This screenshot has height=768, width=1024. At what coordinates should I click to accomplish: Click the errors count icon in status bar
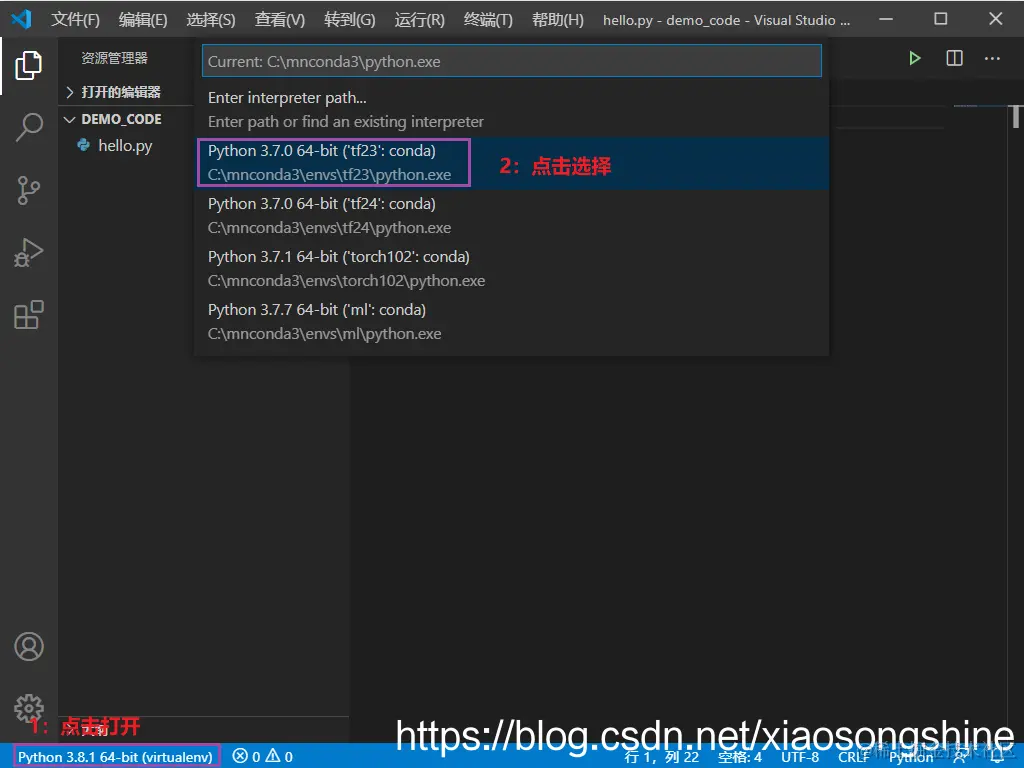point(240,756)
